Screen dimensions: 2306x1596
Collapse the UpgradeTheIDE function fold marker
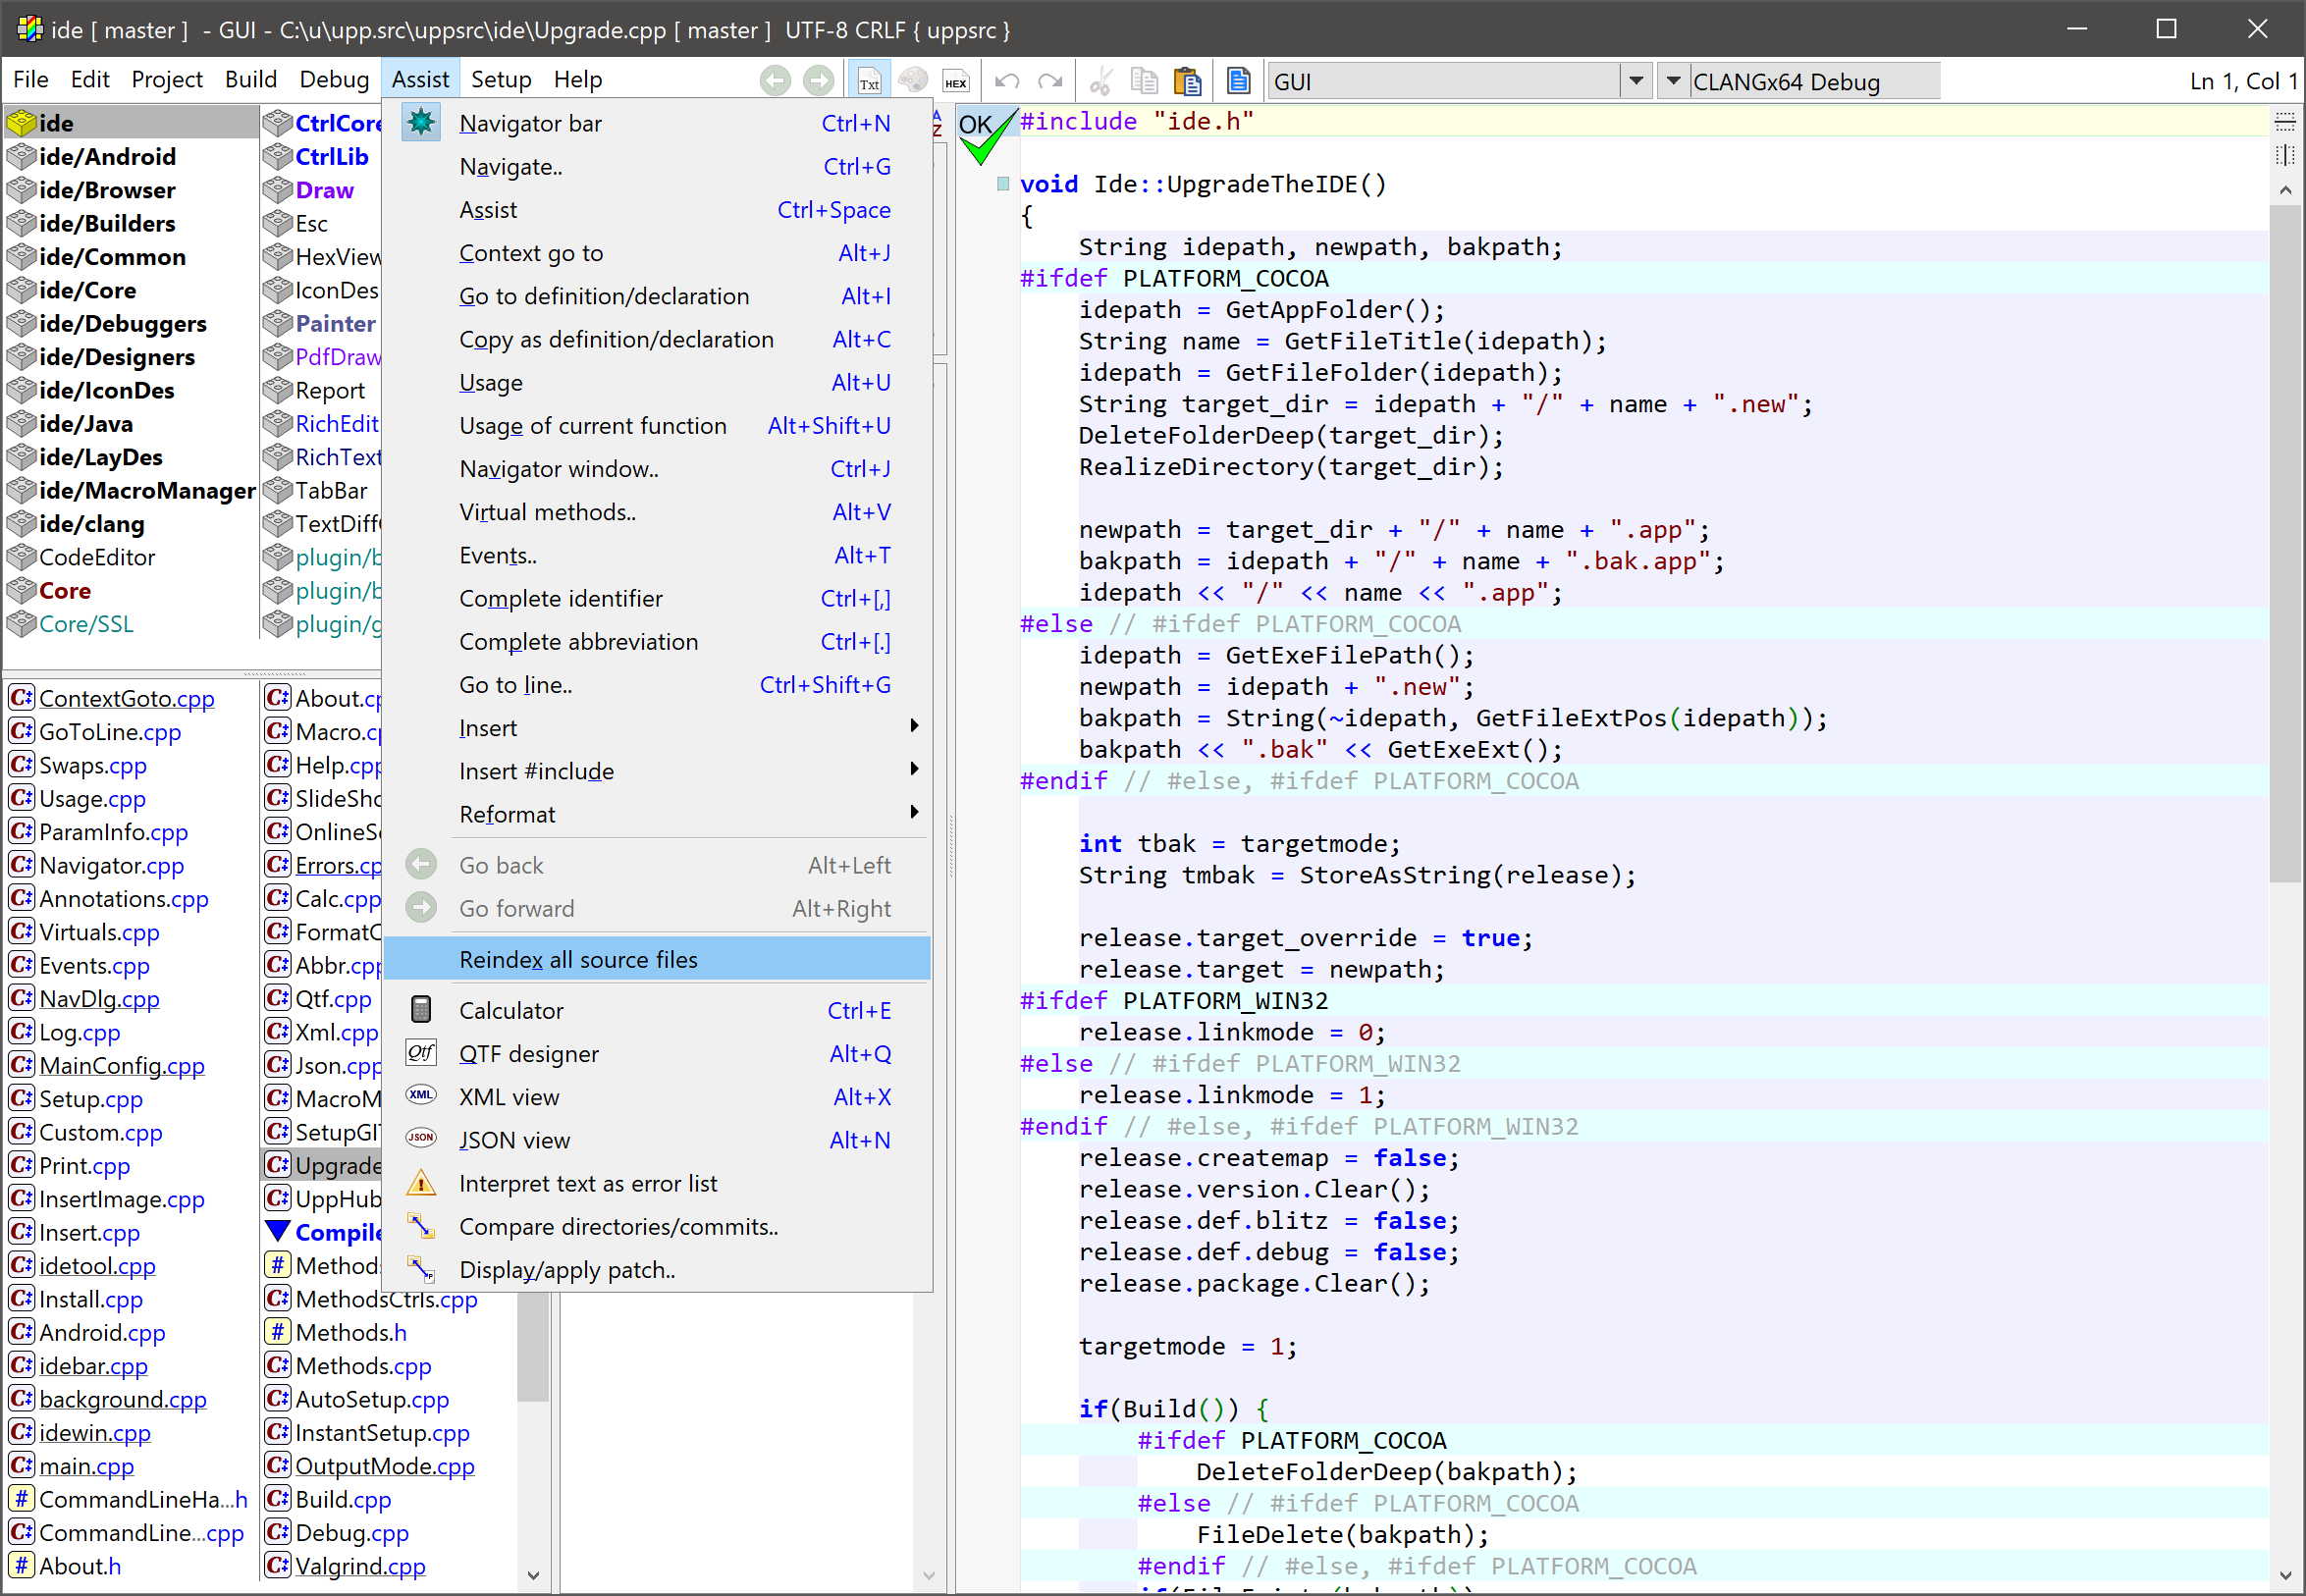coord(1002,184)
